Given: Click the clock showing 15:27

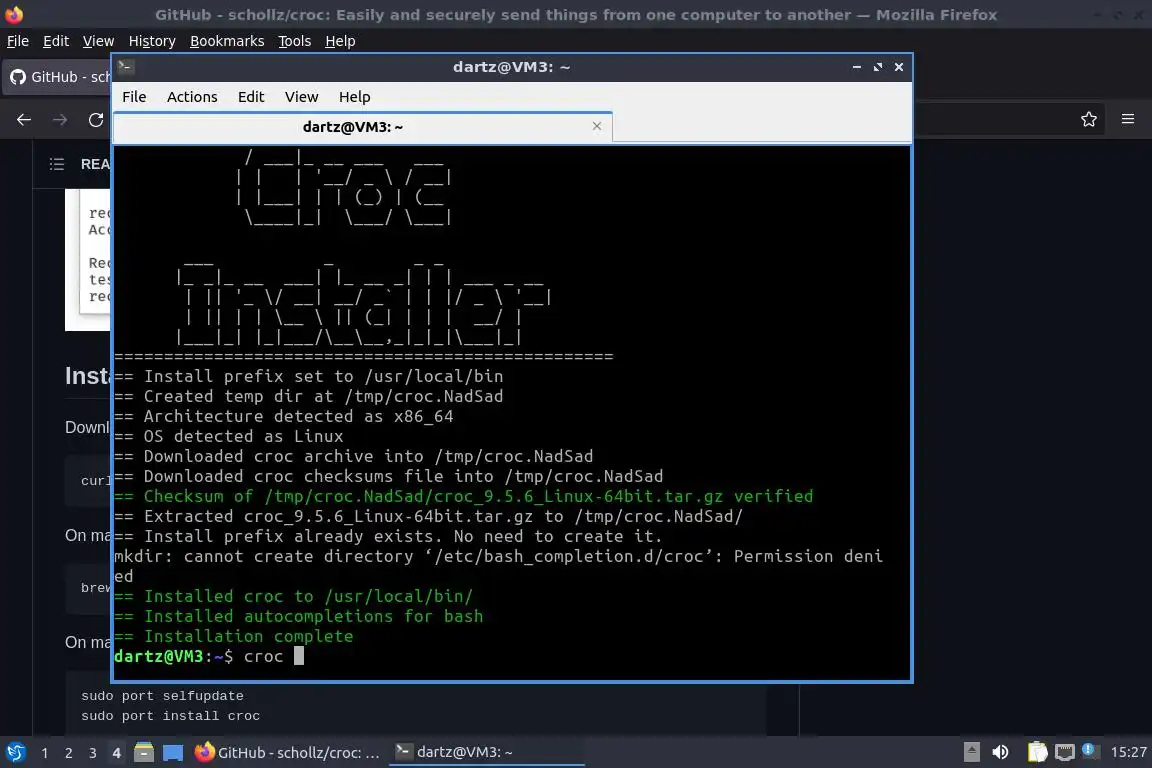Looking at the screenshot, I should 1128,752.
